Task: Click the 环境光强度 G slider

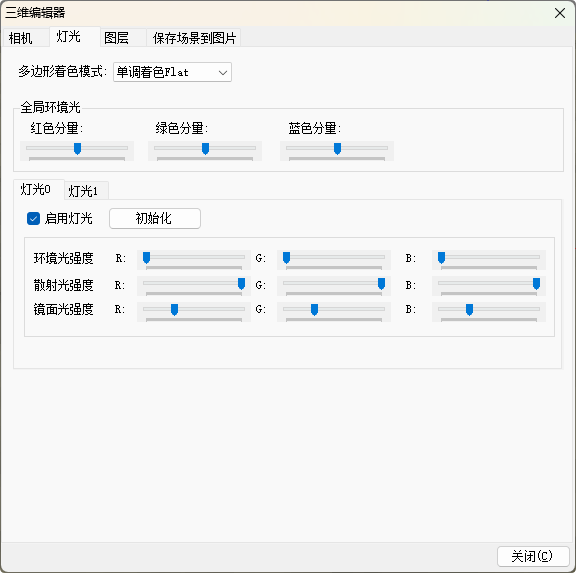Action: (x=334, y=260)
